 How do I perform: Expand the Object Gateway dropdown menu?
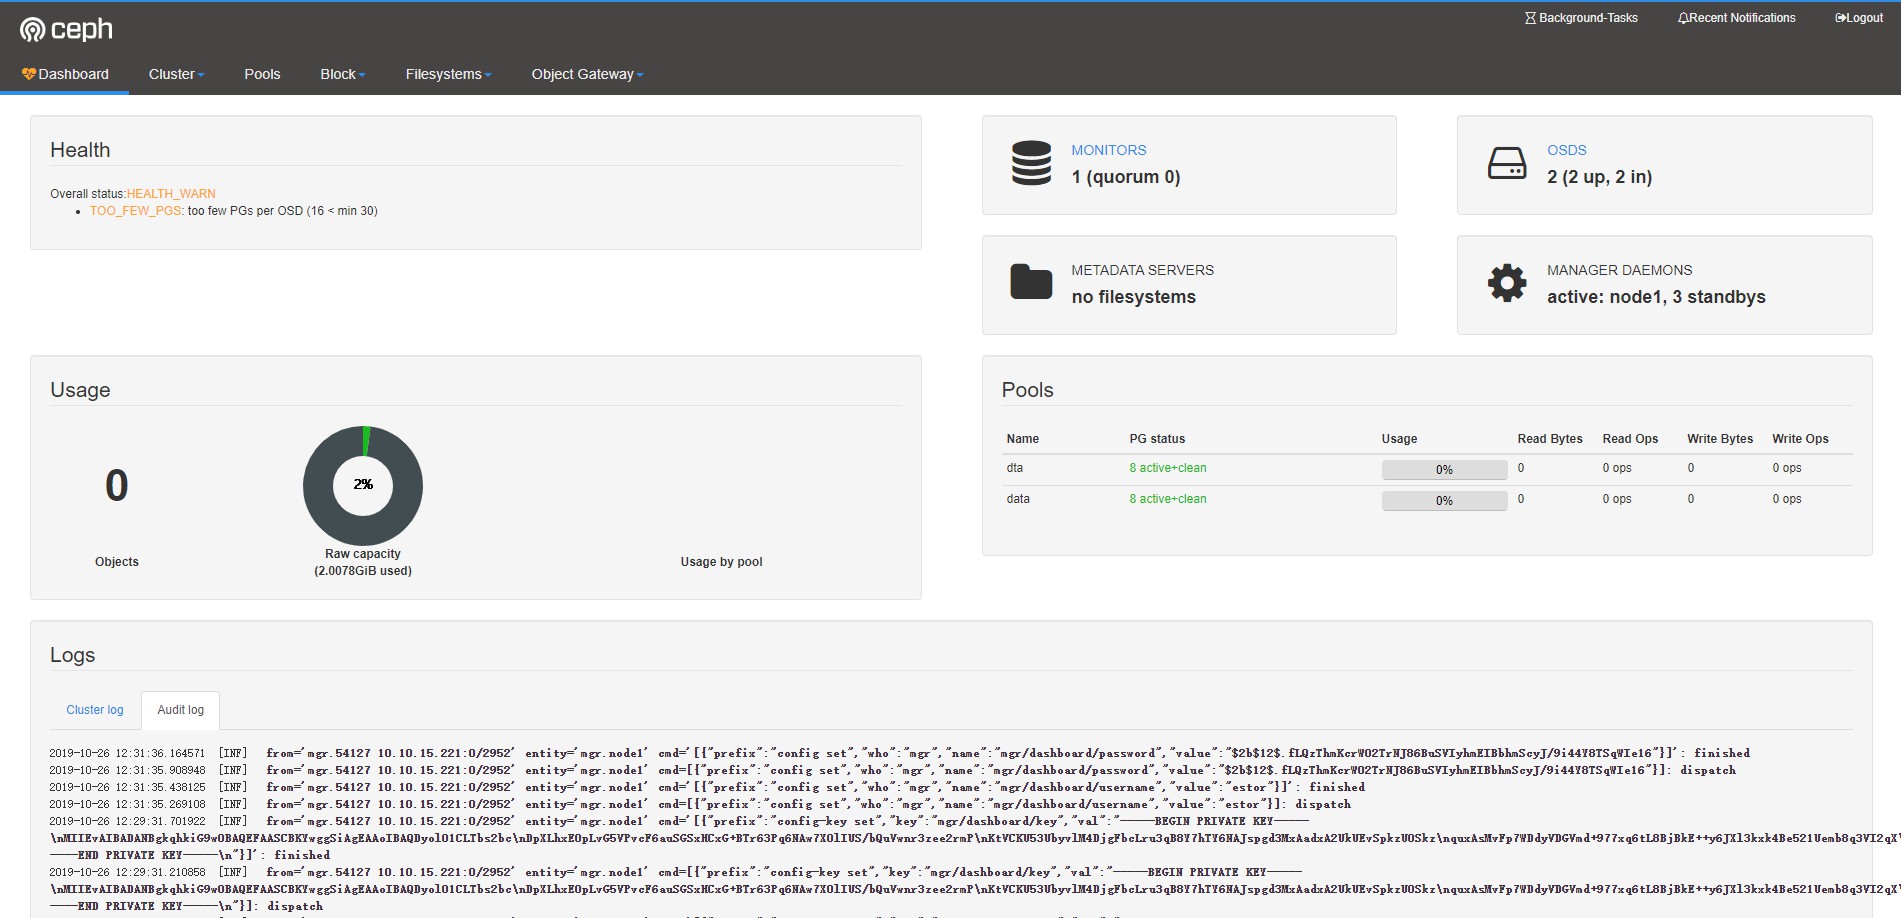coord(587,74)
